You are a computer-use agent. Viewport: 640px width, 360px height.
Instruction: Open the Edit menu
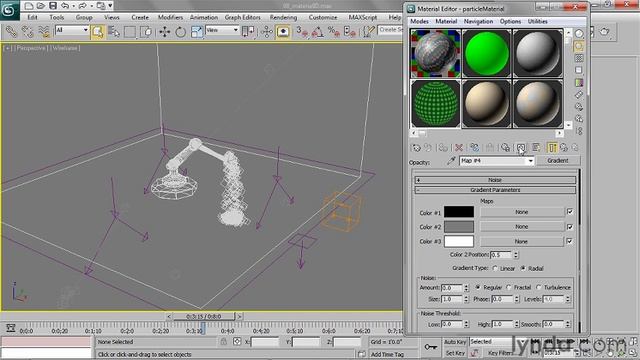[32, 17]
